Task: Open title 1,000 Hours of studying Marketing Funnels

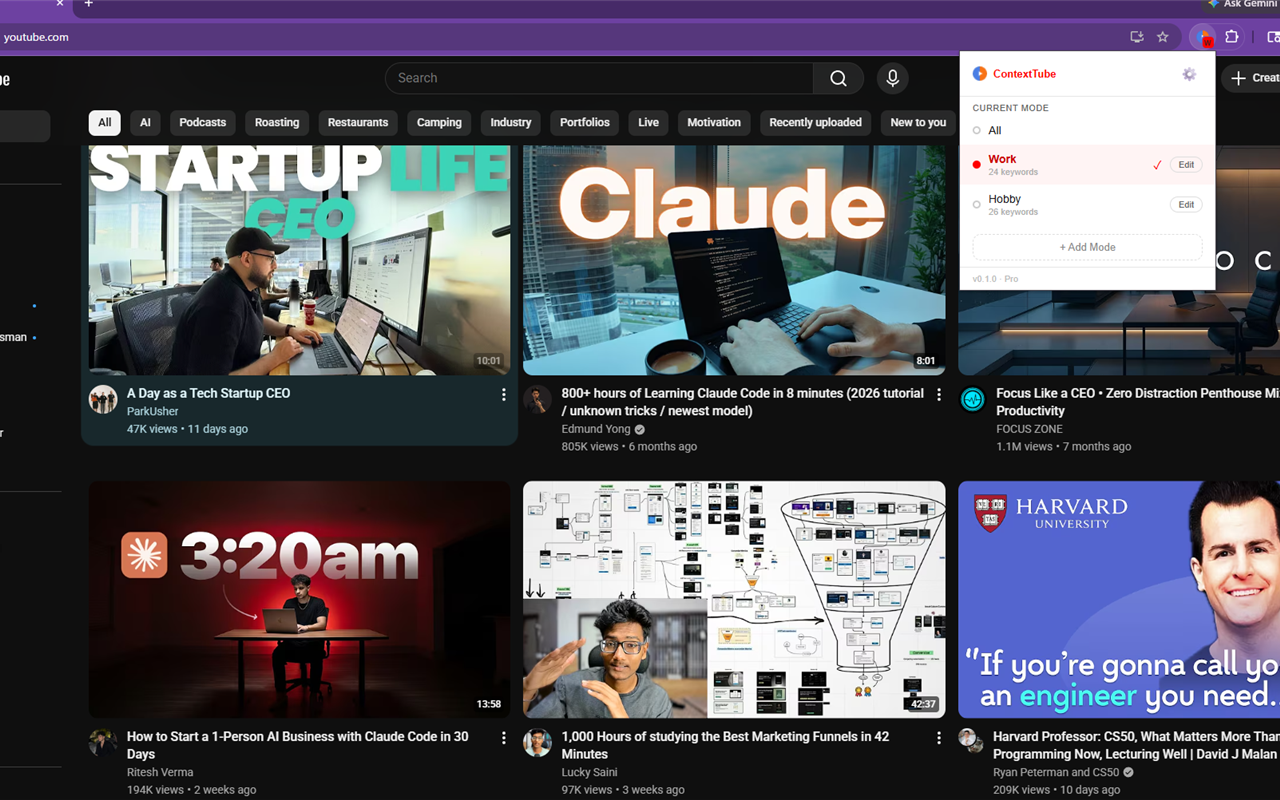Action: 725,745
